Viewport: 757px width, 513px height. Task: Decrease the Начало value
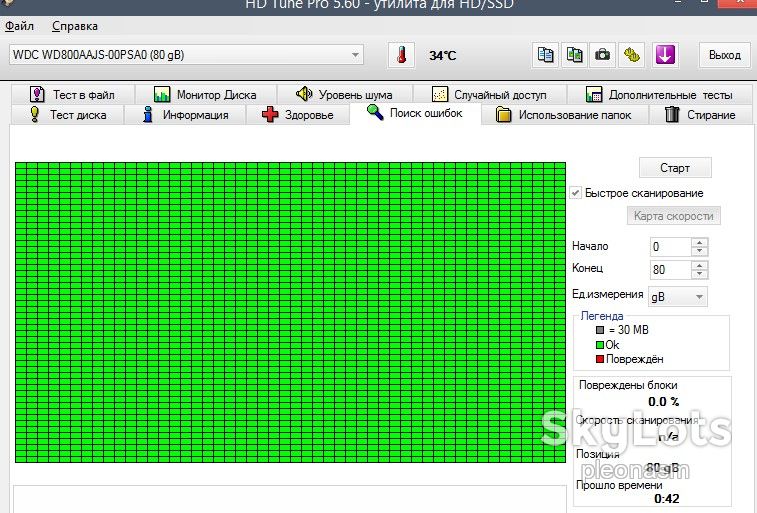point(700,251)
